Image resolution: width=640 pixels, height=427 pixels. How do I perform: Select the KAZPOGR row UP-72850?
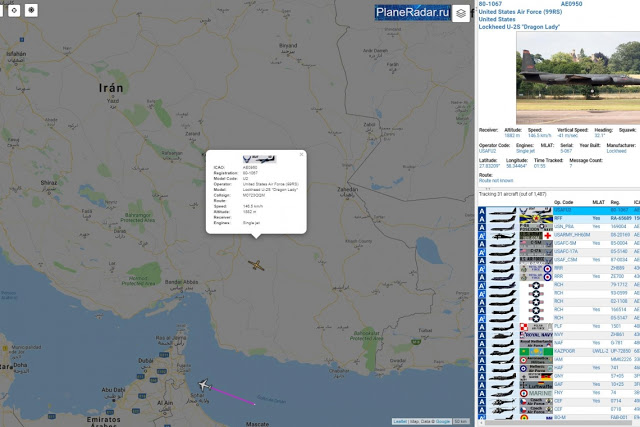coord(559,351)
